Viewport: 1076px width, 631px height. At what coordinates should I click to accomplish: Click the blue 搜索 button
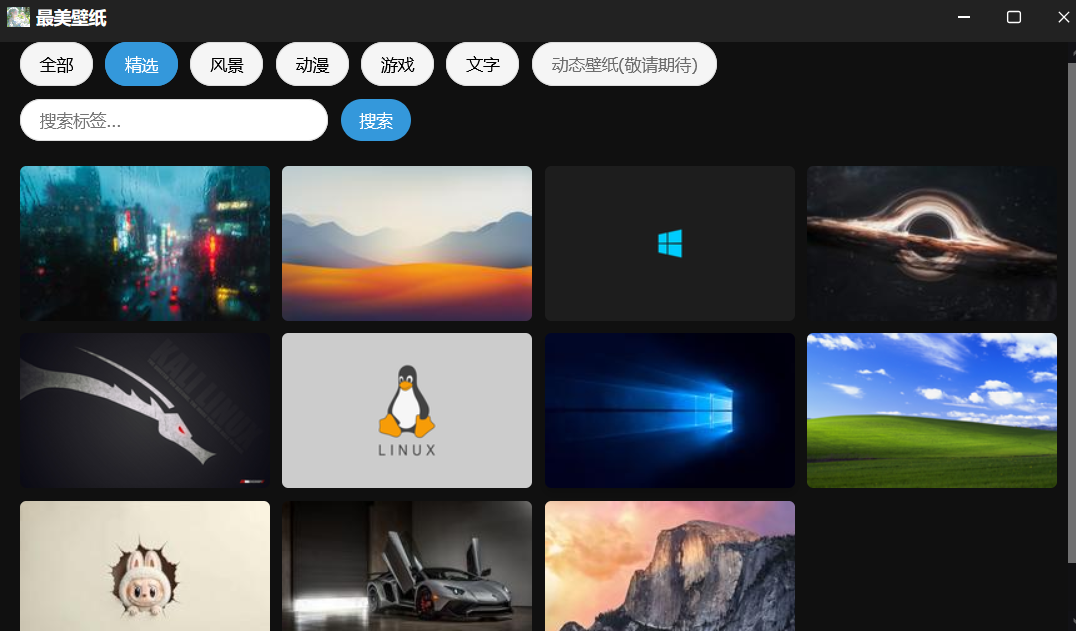[x=376, y=120]
